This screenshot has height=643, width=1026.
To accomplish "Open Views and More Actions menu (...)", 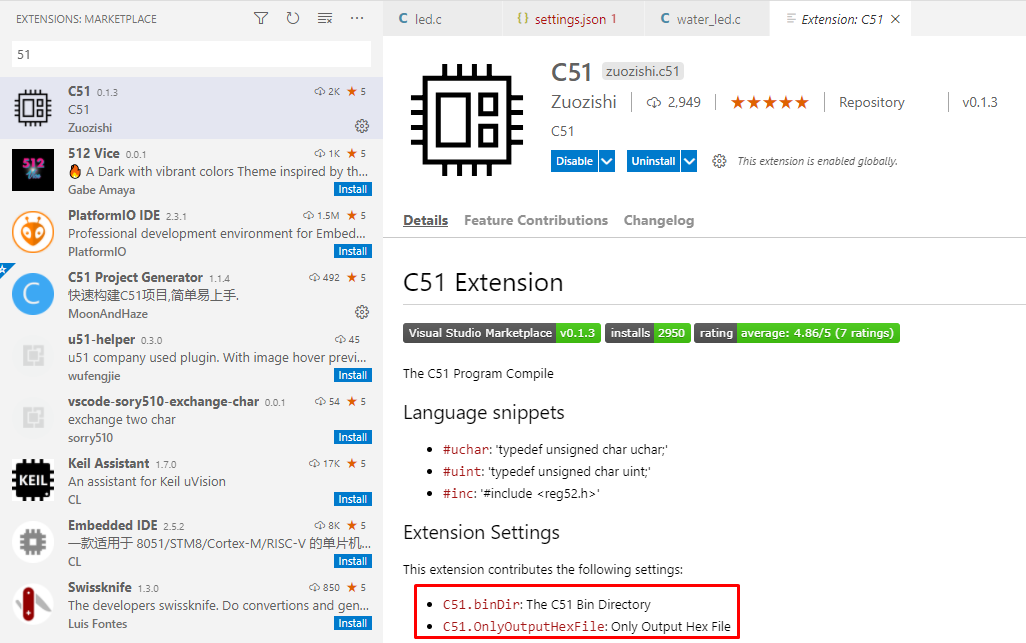I will point(356,18).
